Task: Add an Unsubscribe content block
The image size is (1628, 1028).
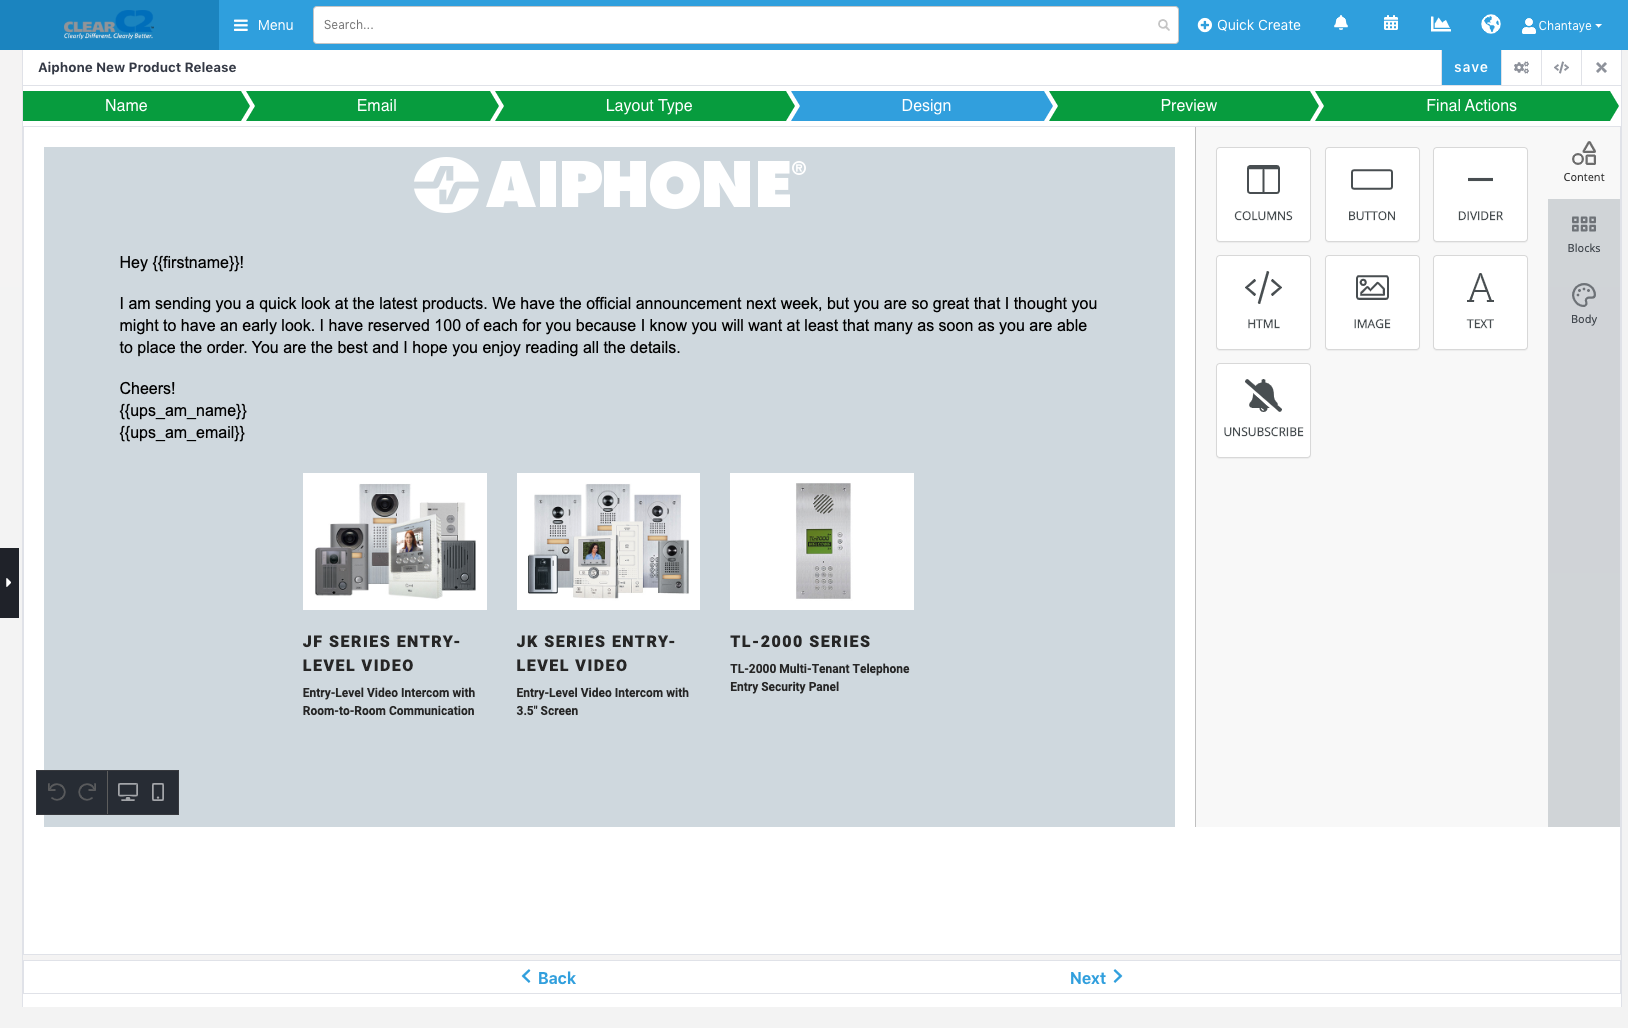Action: pyautogui.click(x=1263, y=410)
